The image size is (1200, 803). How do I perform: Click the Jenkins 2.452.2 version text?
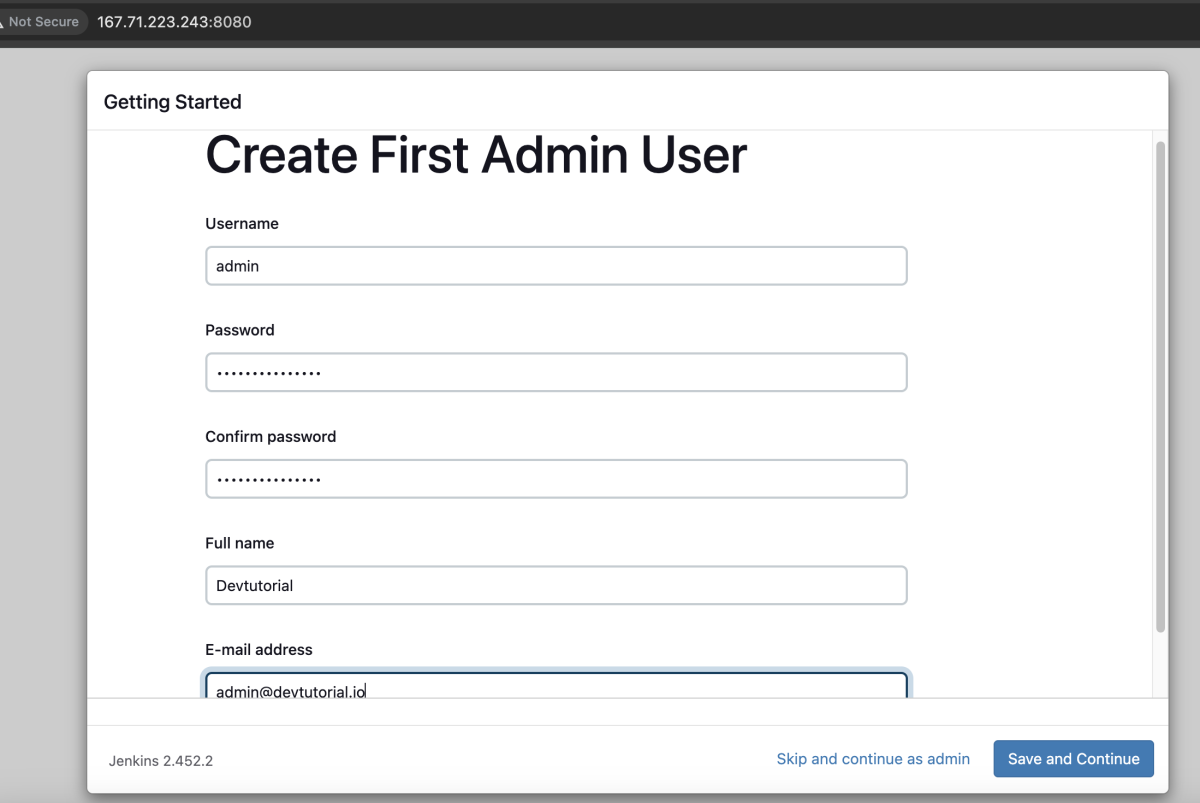pos(161,761)
